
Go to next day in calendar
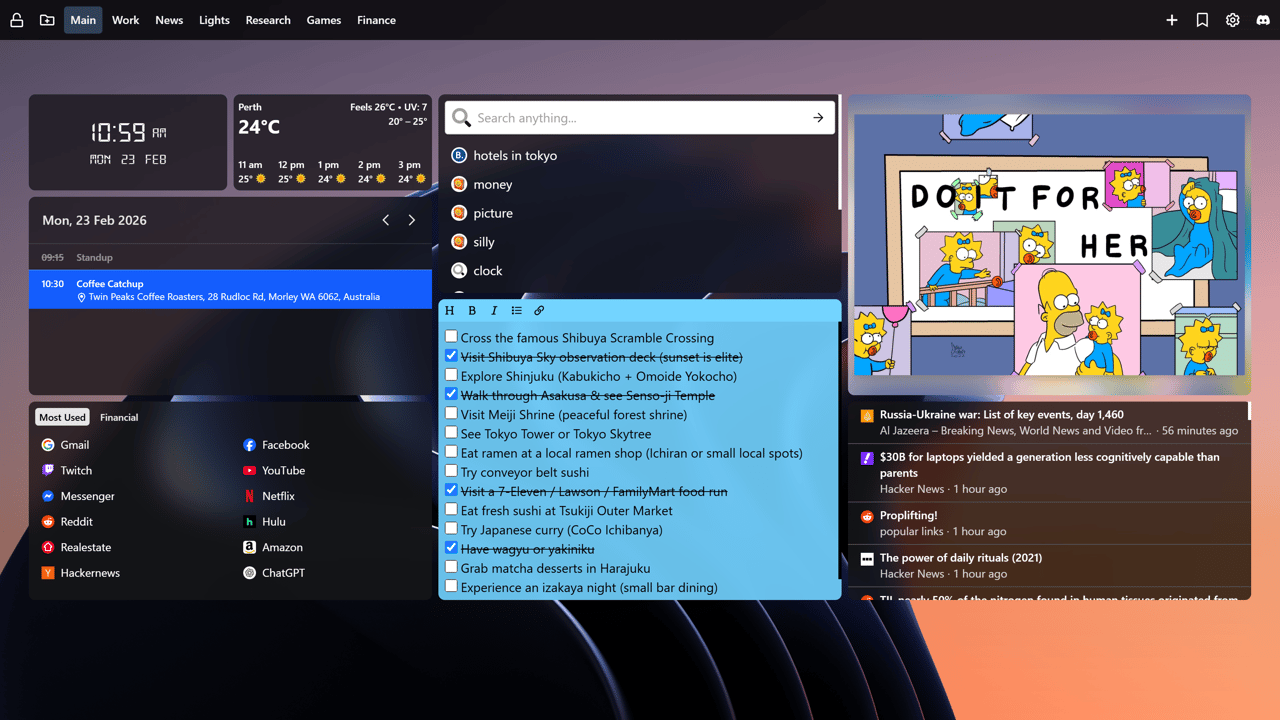click(x=412, y=220)
